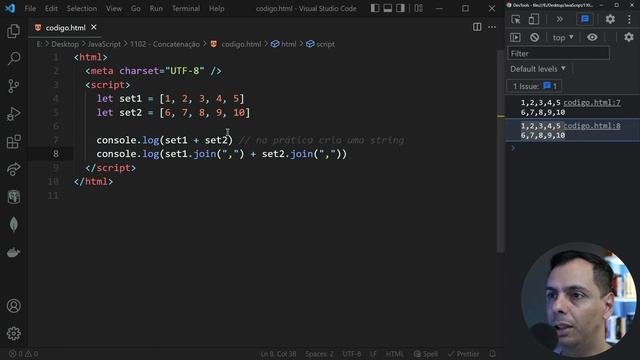Open the Terminal menu
Image resolution: width=640 pixels, height=360 pixels.
coord(186,8)
